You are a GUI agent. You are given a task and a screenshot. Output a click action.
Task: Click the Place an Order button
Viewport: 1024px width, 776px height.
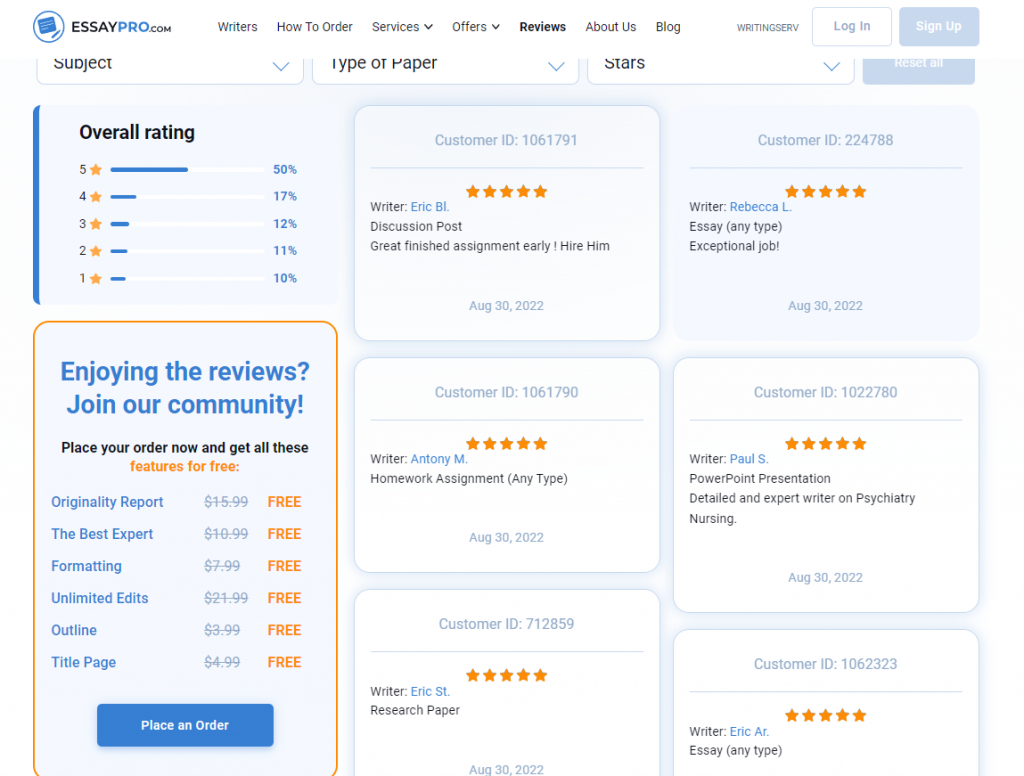pos(185,725)
